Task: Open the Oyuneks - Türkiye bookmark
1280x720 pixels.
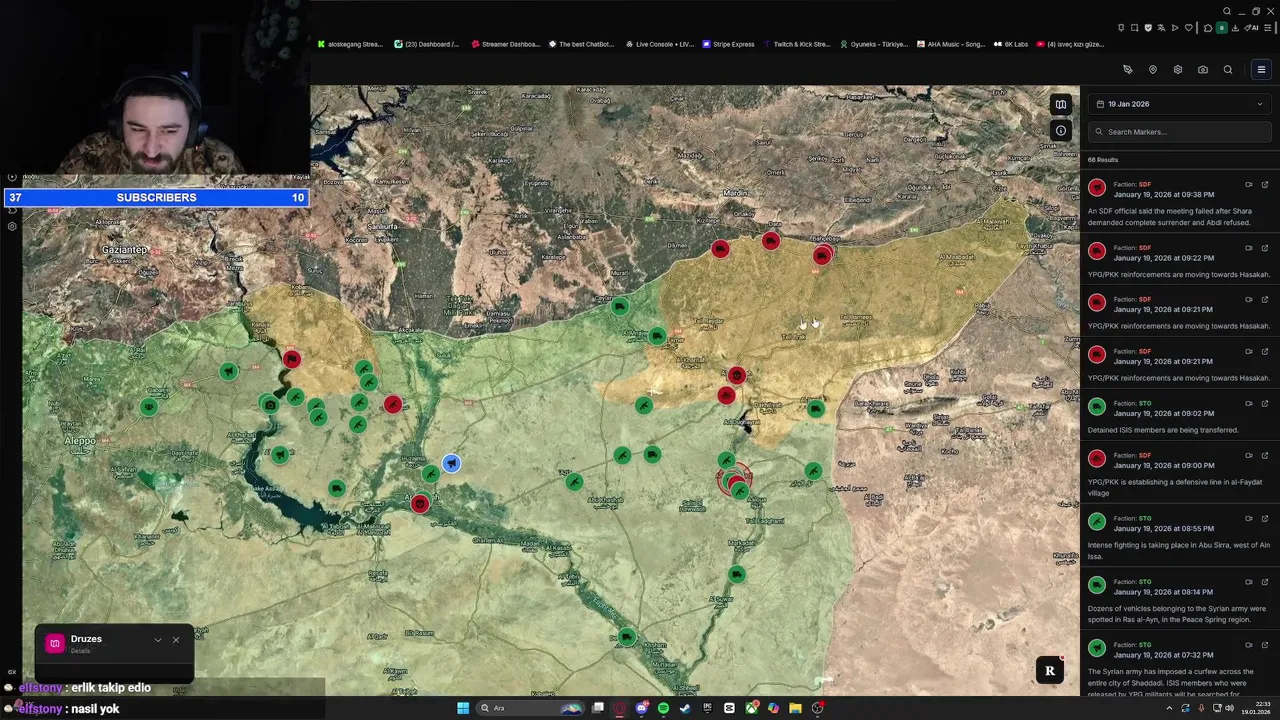Action: 874,44
